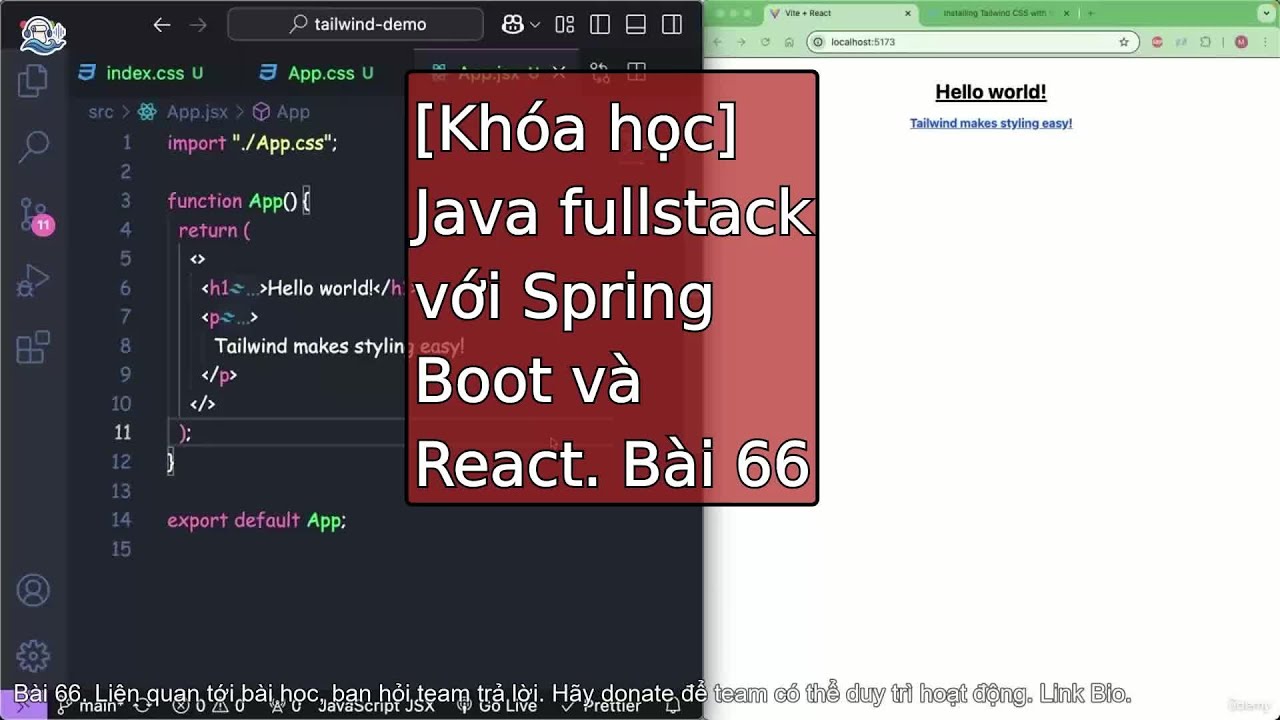The height and width of the screenshot is (720, 1280).
Task: Open the Customize Layout control
Action: (x=565, y=25)
